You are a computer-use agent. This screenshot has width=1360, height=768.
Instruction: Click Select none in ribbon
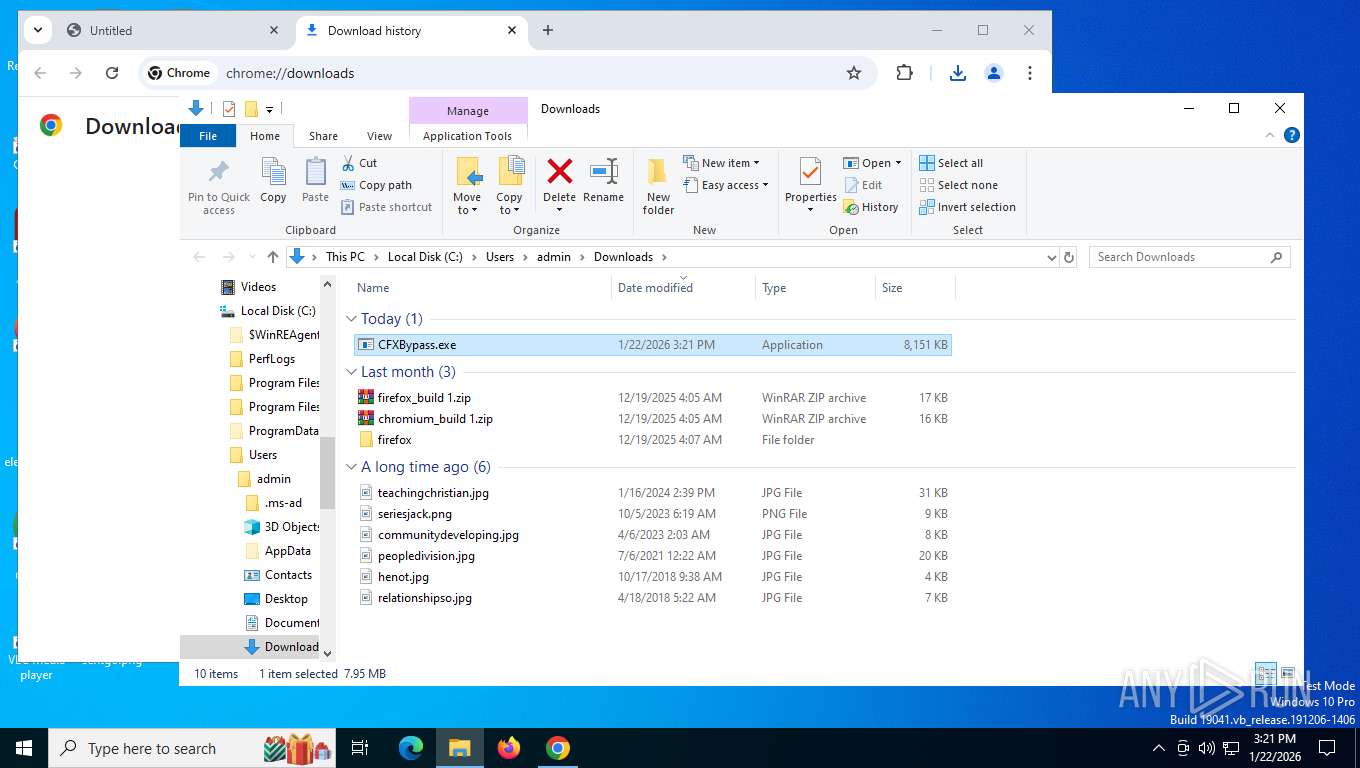958,185
